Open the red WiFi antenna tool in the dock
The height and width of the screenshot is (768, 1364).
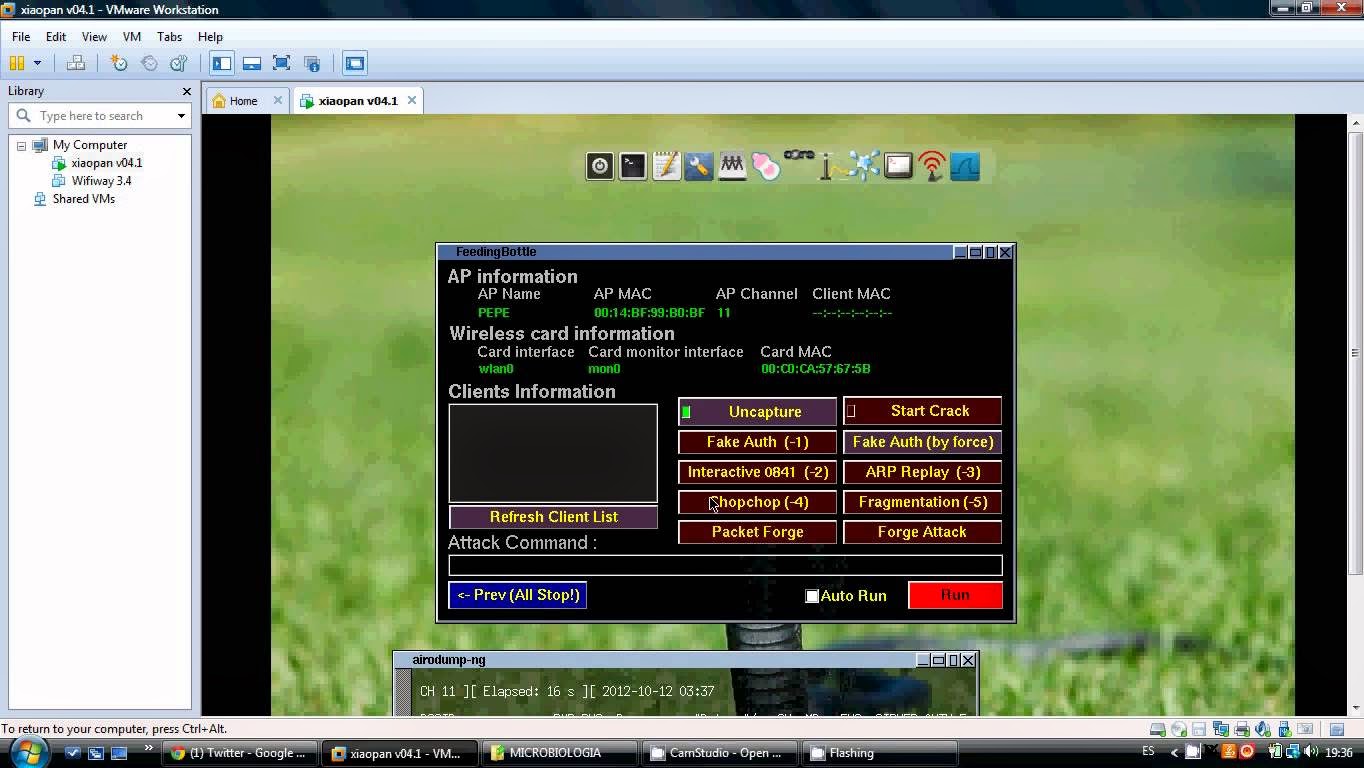[x=930, y=166]
